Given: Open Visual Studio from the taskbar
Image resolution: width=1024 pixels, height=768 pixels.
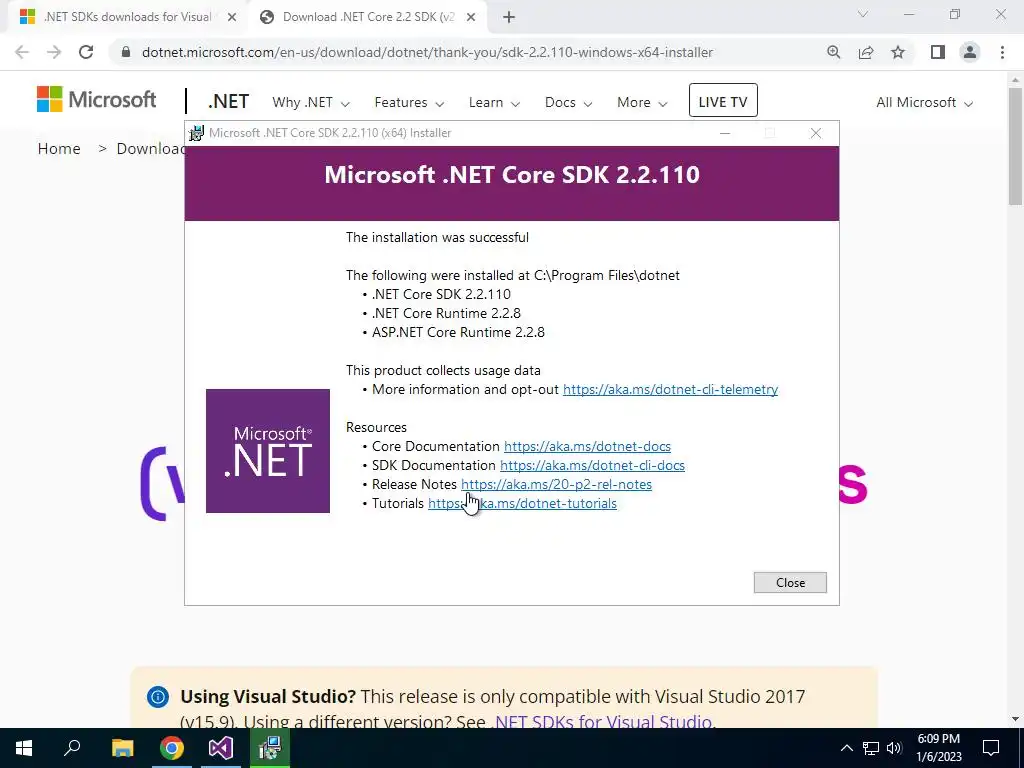Looking at the screenshot, I should (x=221, y=748).
